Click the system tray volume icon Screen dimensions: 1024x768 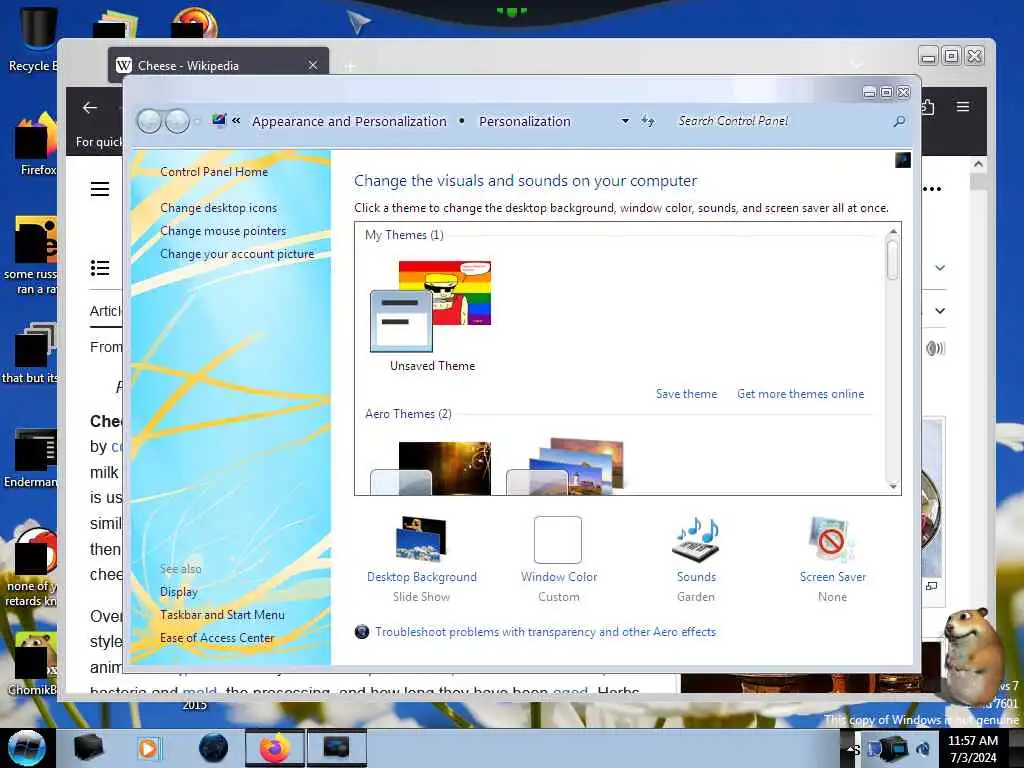point(923,749)
